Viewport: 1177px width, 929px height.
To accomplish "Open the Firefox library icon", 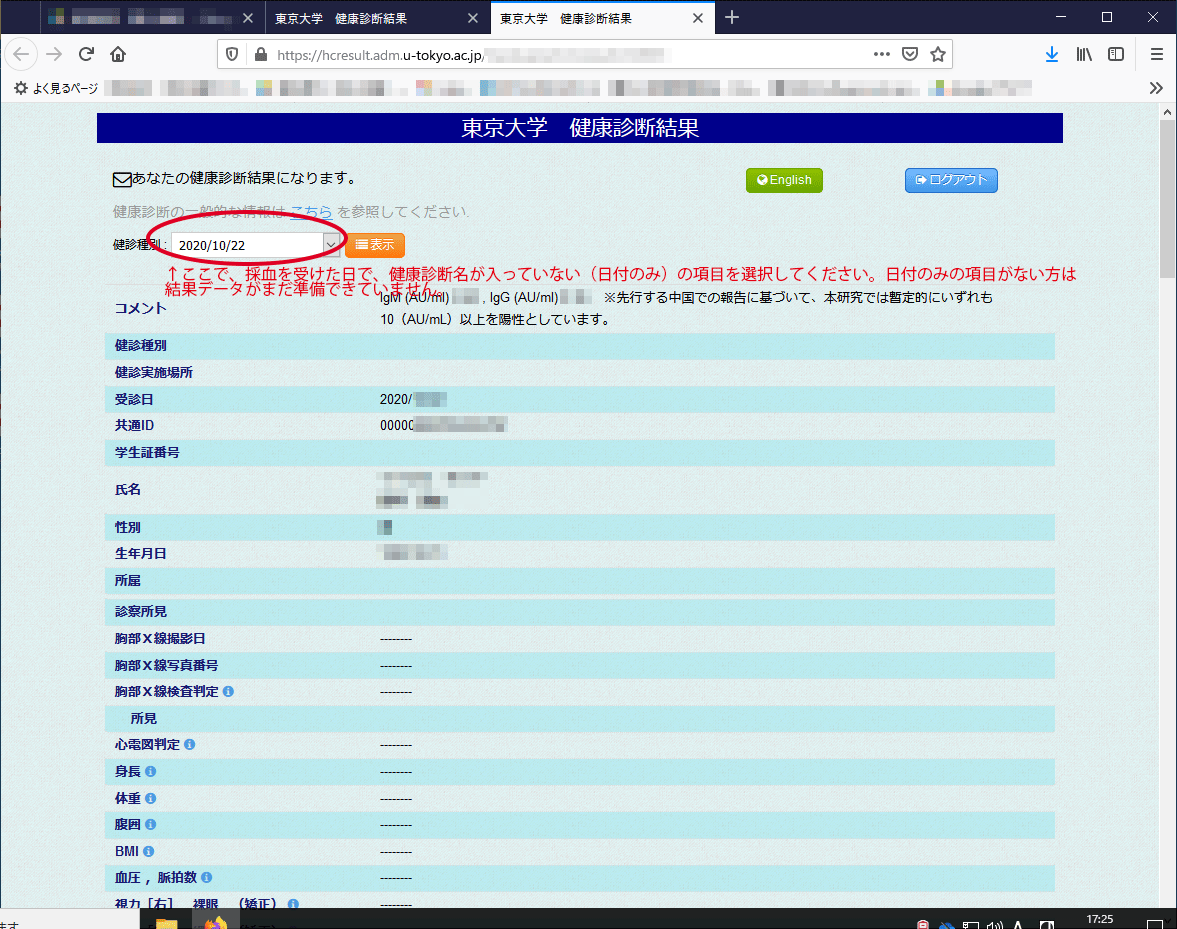I will pyautogui.click(x=1084, y=54).
